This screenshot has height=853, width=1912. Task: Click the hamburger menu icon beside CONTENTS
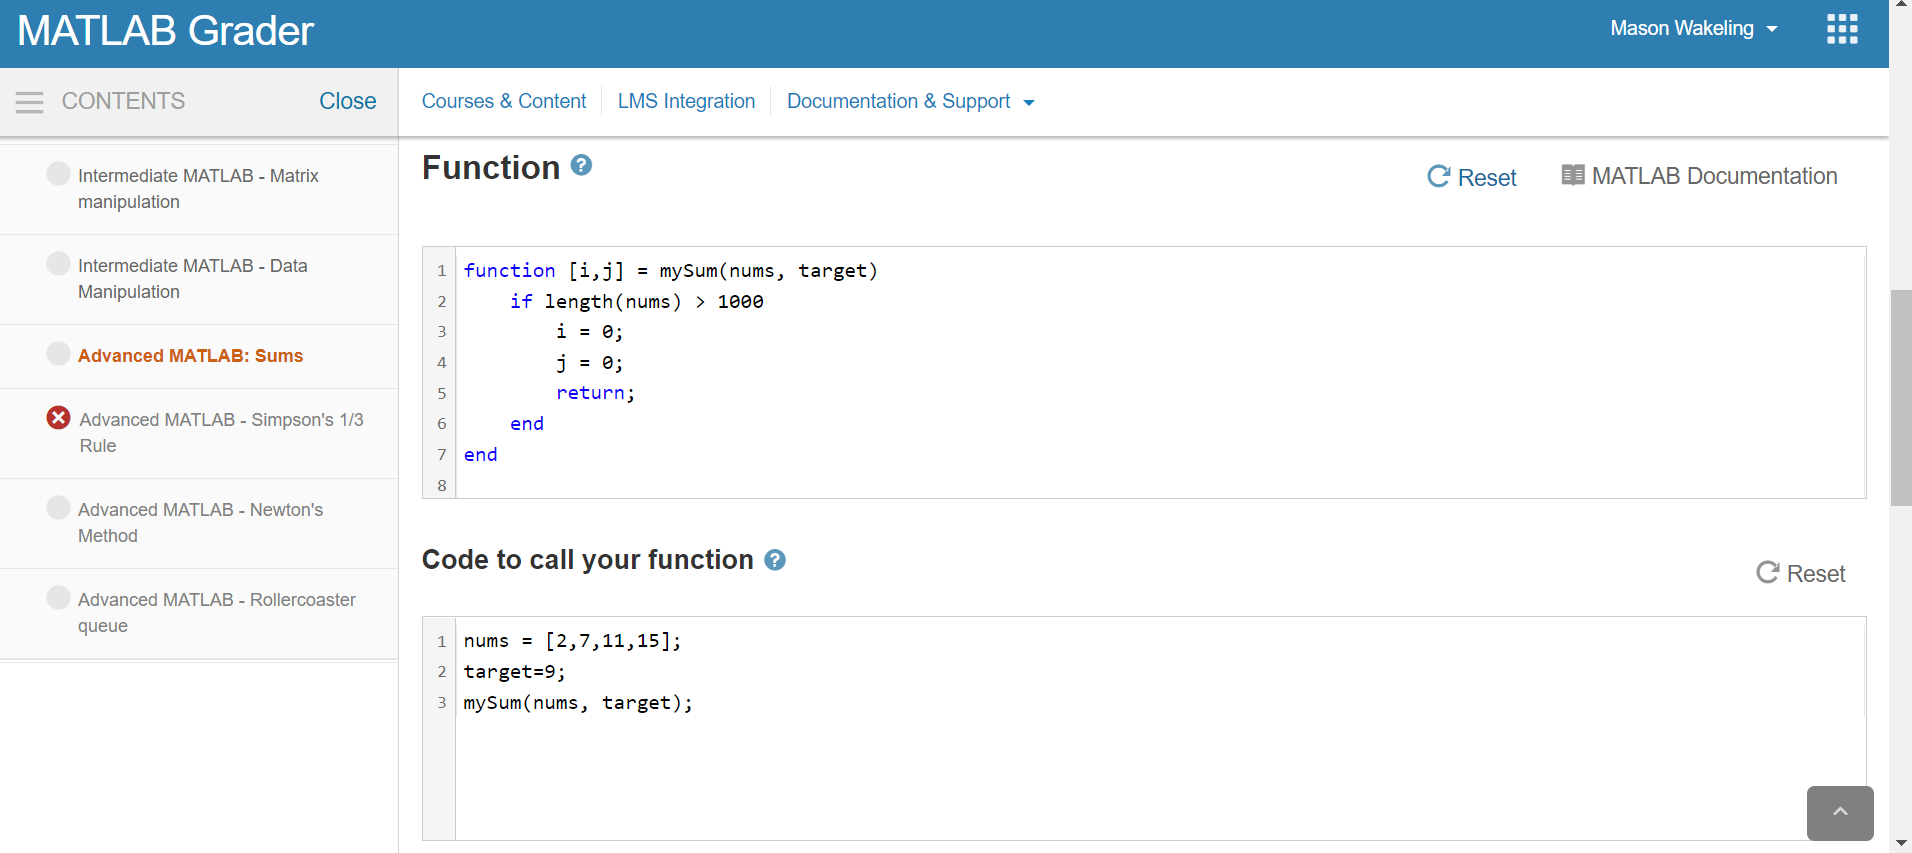(29, 102)
